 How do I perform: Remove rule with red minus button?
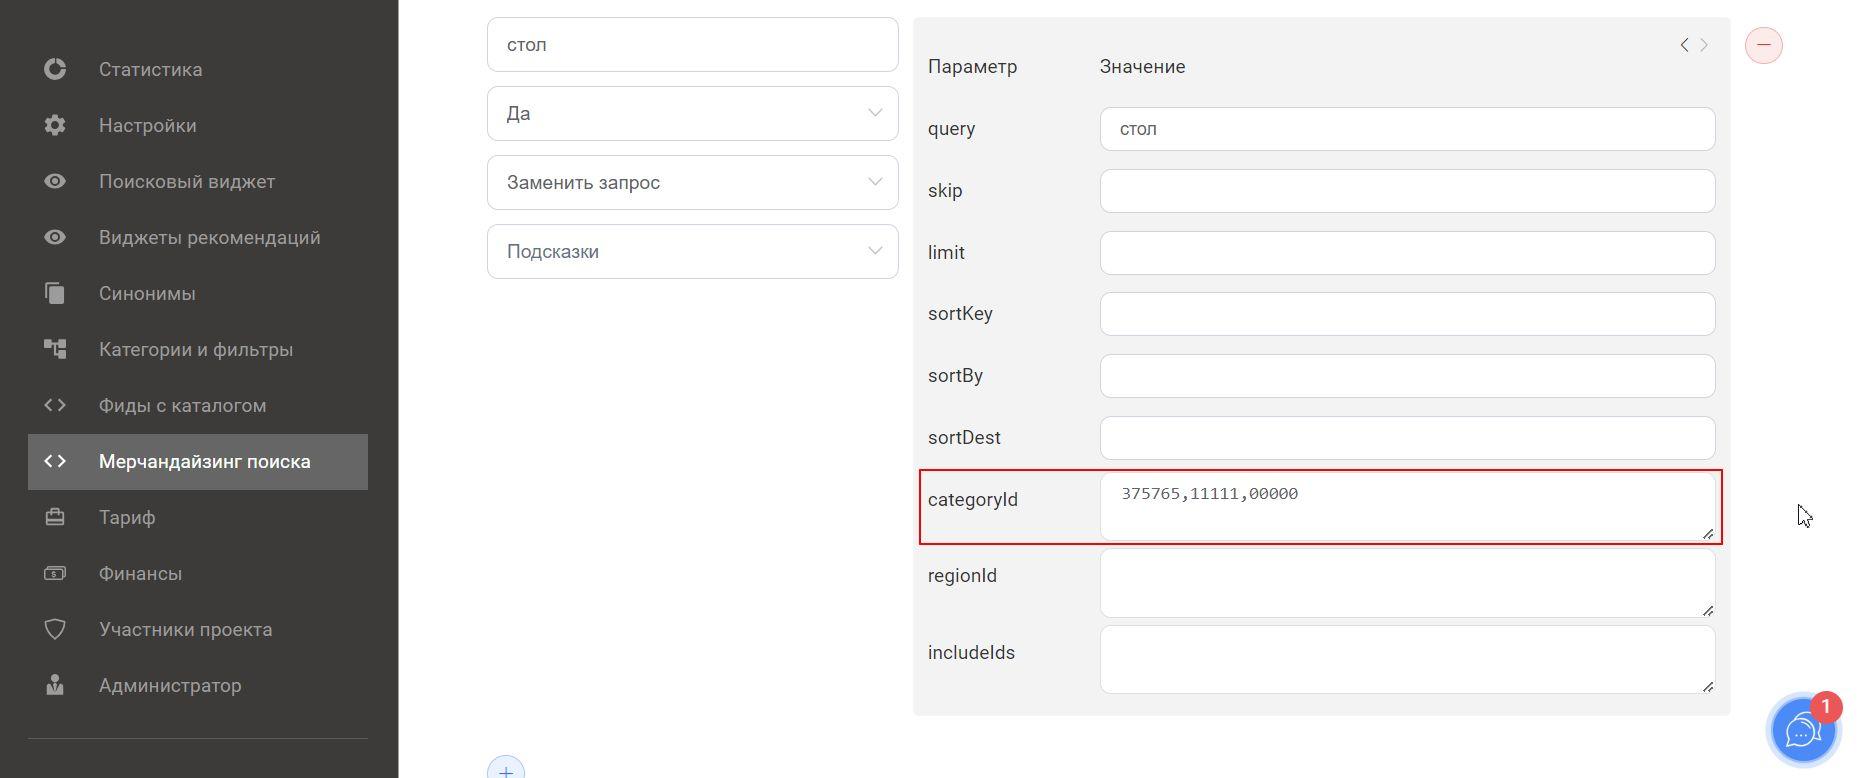tap(1763, 45)
